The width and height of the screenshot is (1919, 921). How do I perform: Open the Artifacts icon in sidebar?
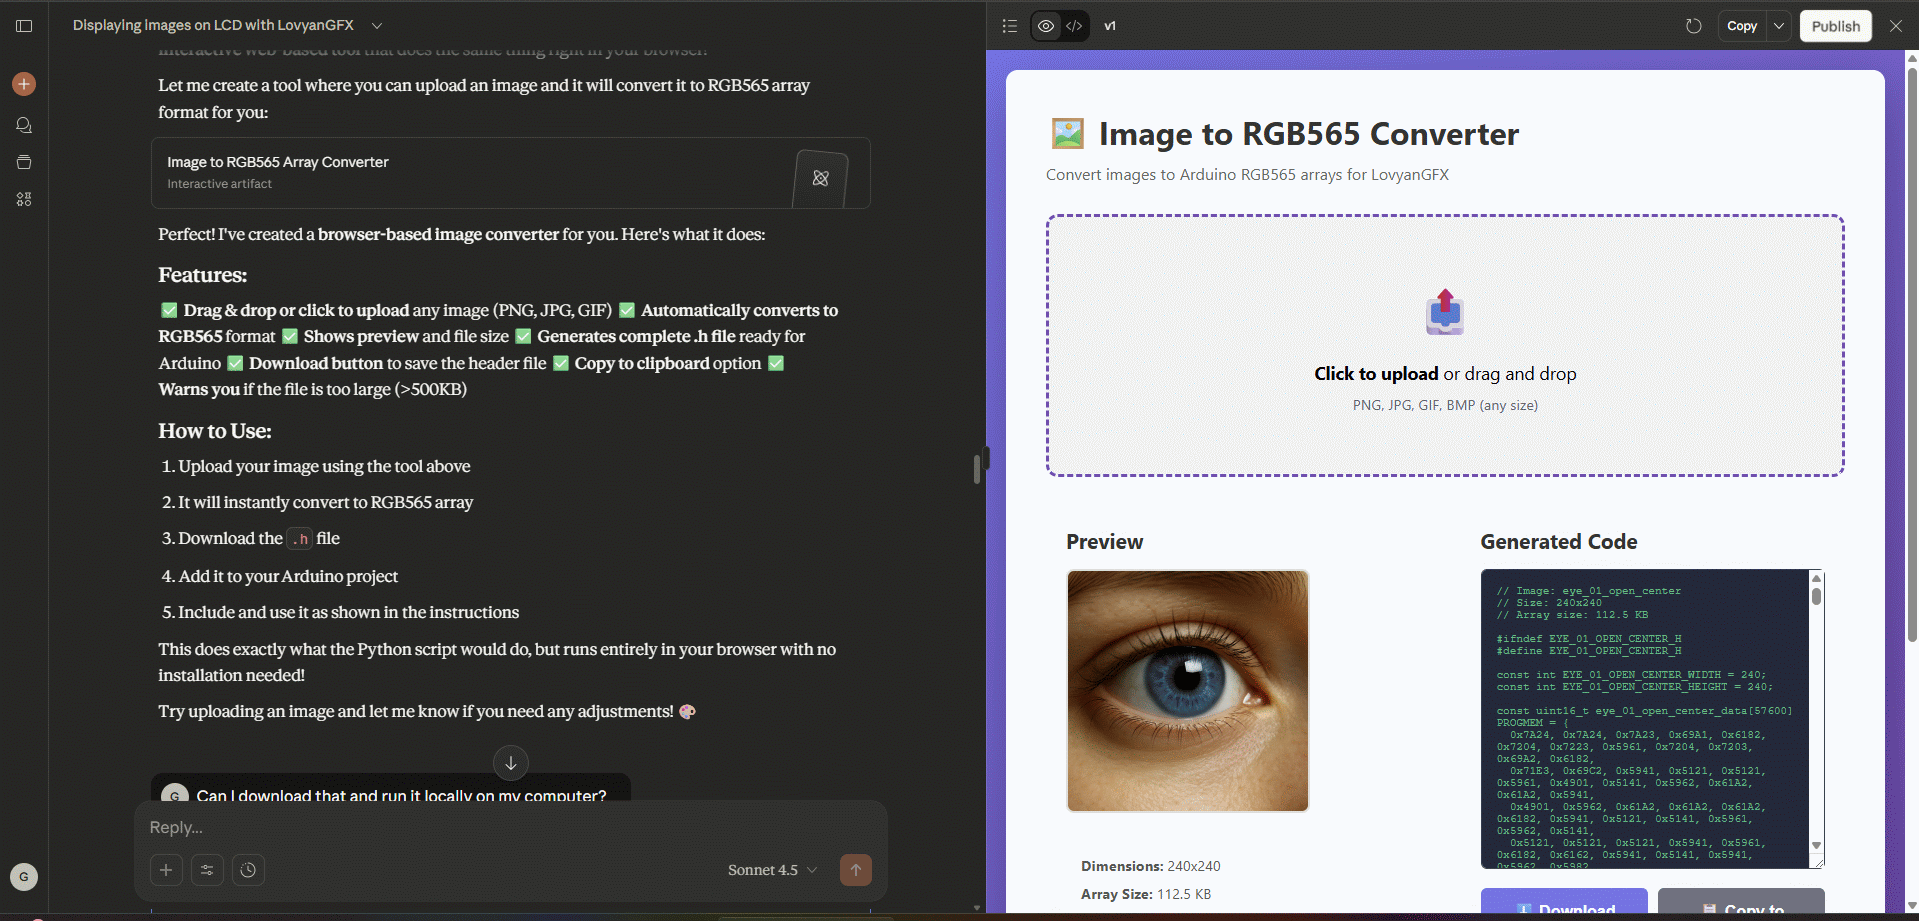[x=24, y=199]
